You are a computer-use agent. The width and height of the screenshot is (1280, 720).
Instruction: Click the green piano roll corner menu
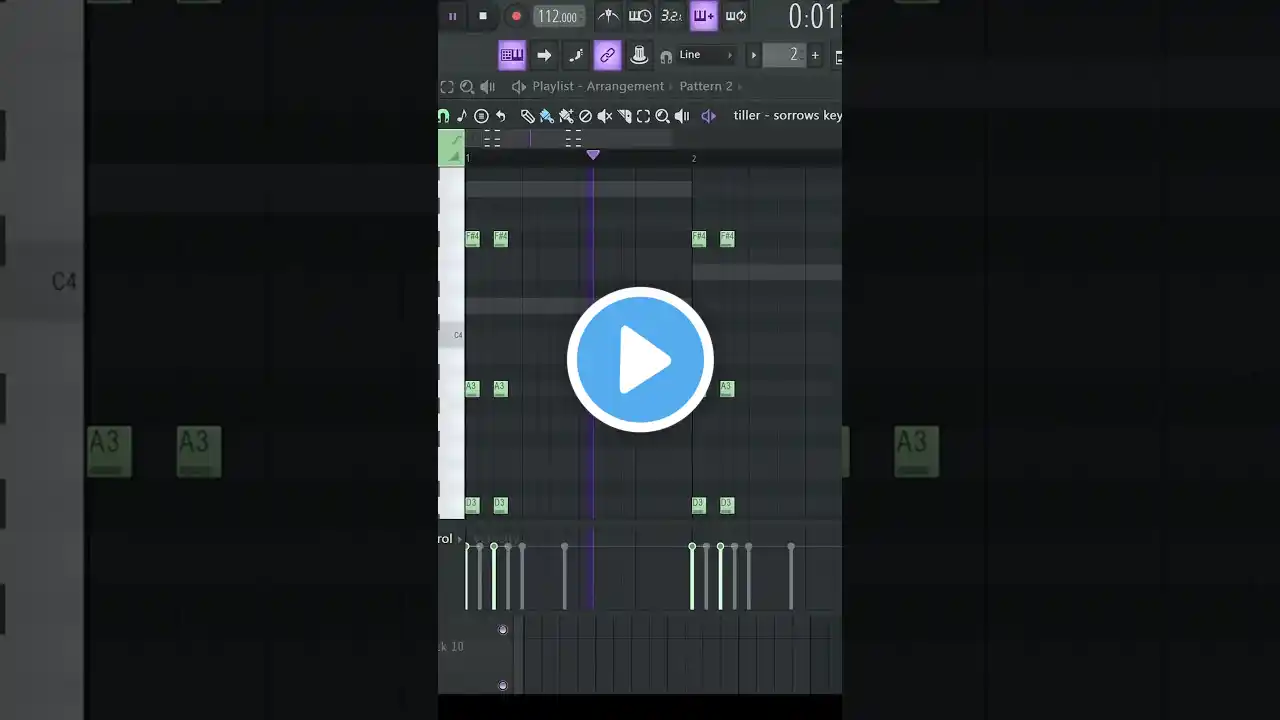tap(451, 148)
